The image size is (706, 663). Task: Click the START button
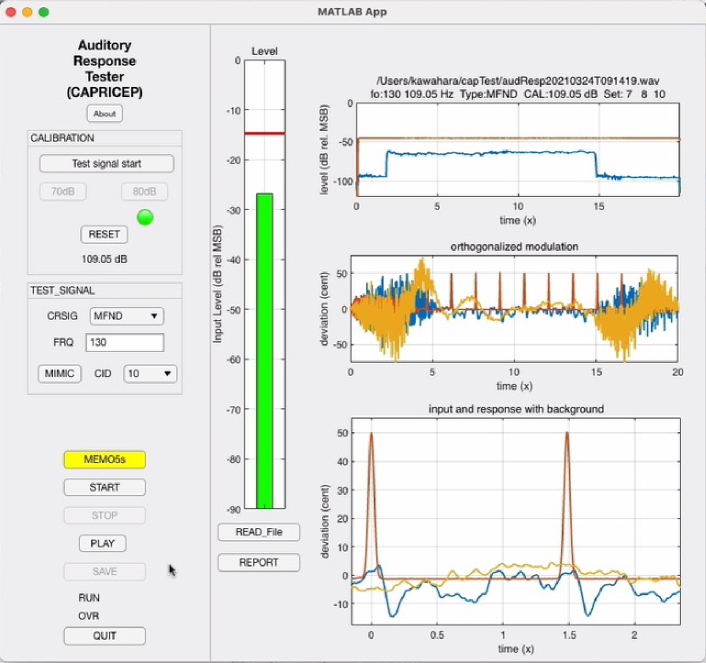coord(104,487)
